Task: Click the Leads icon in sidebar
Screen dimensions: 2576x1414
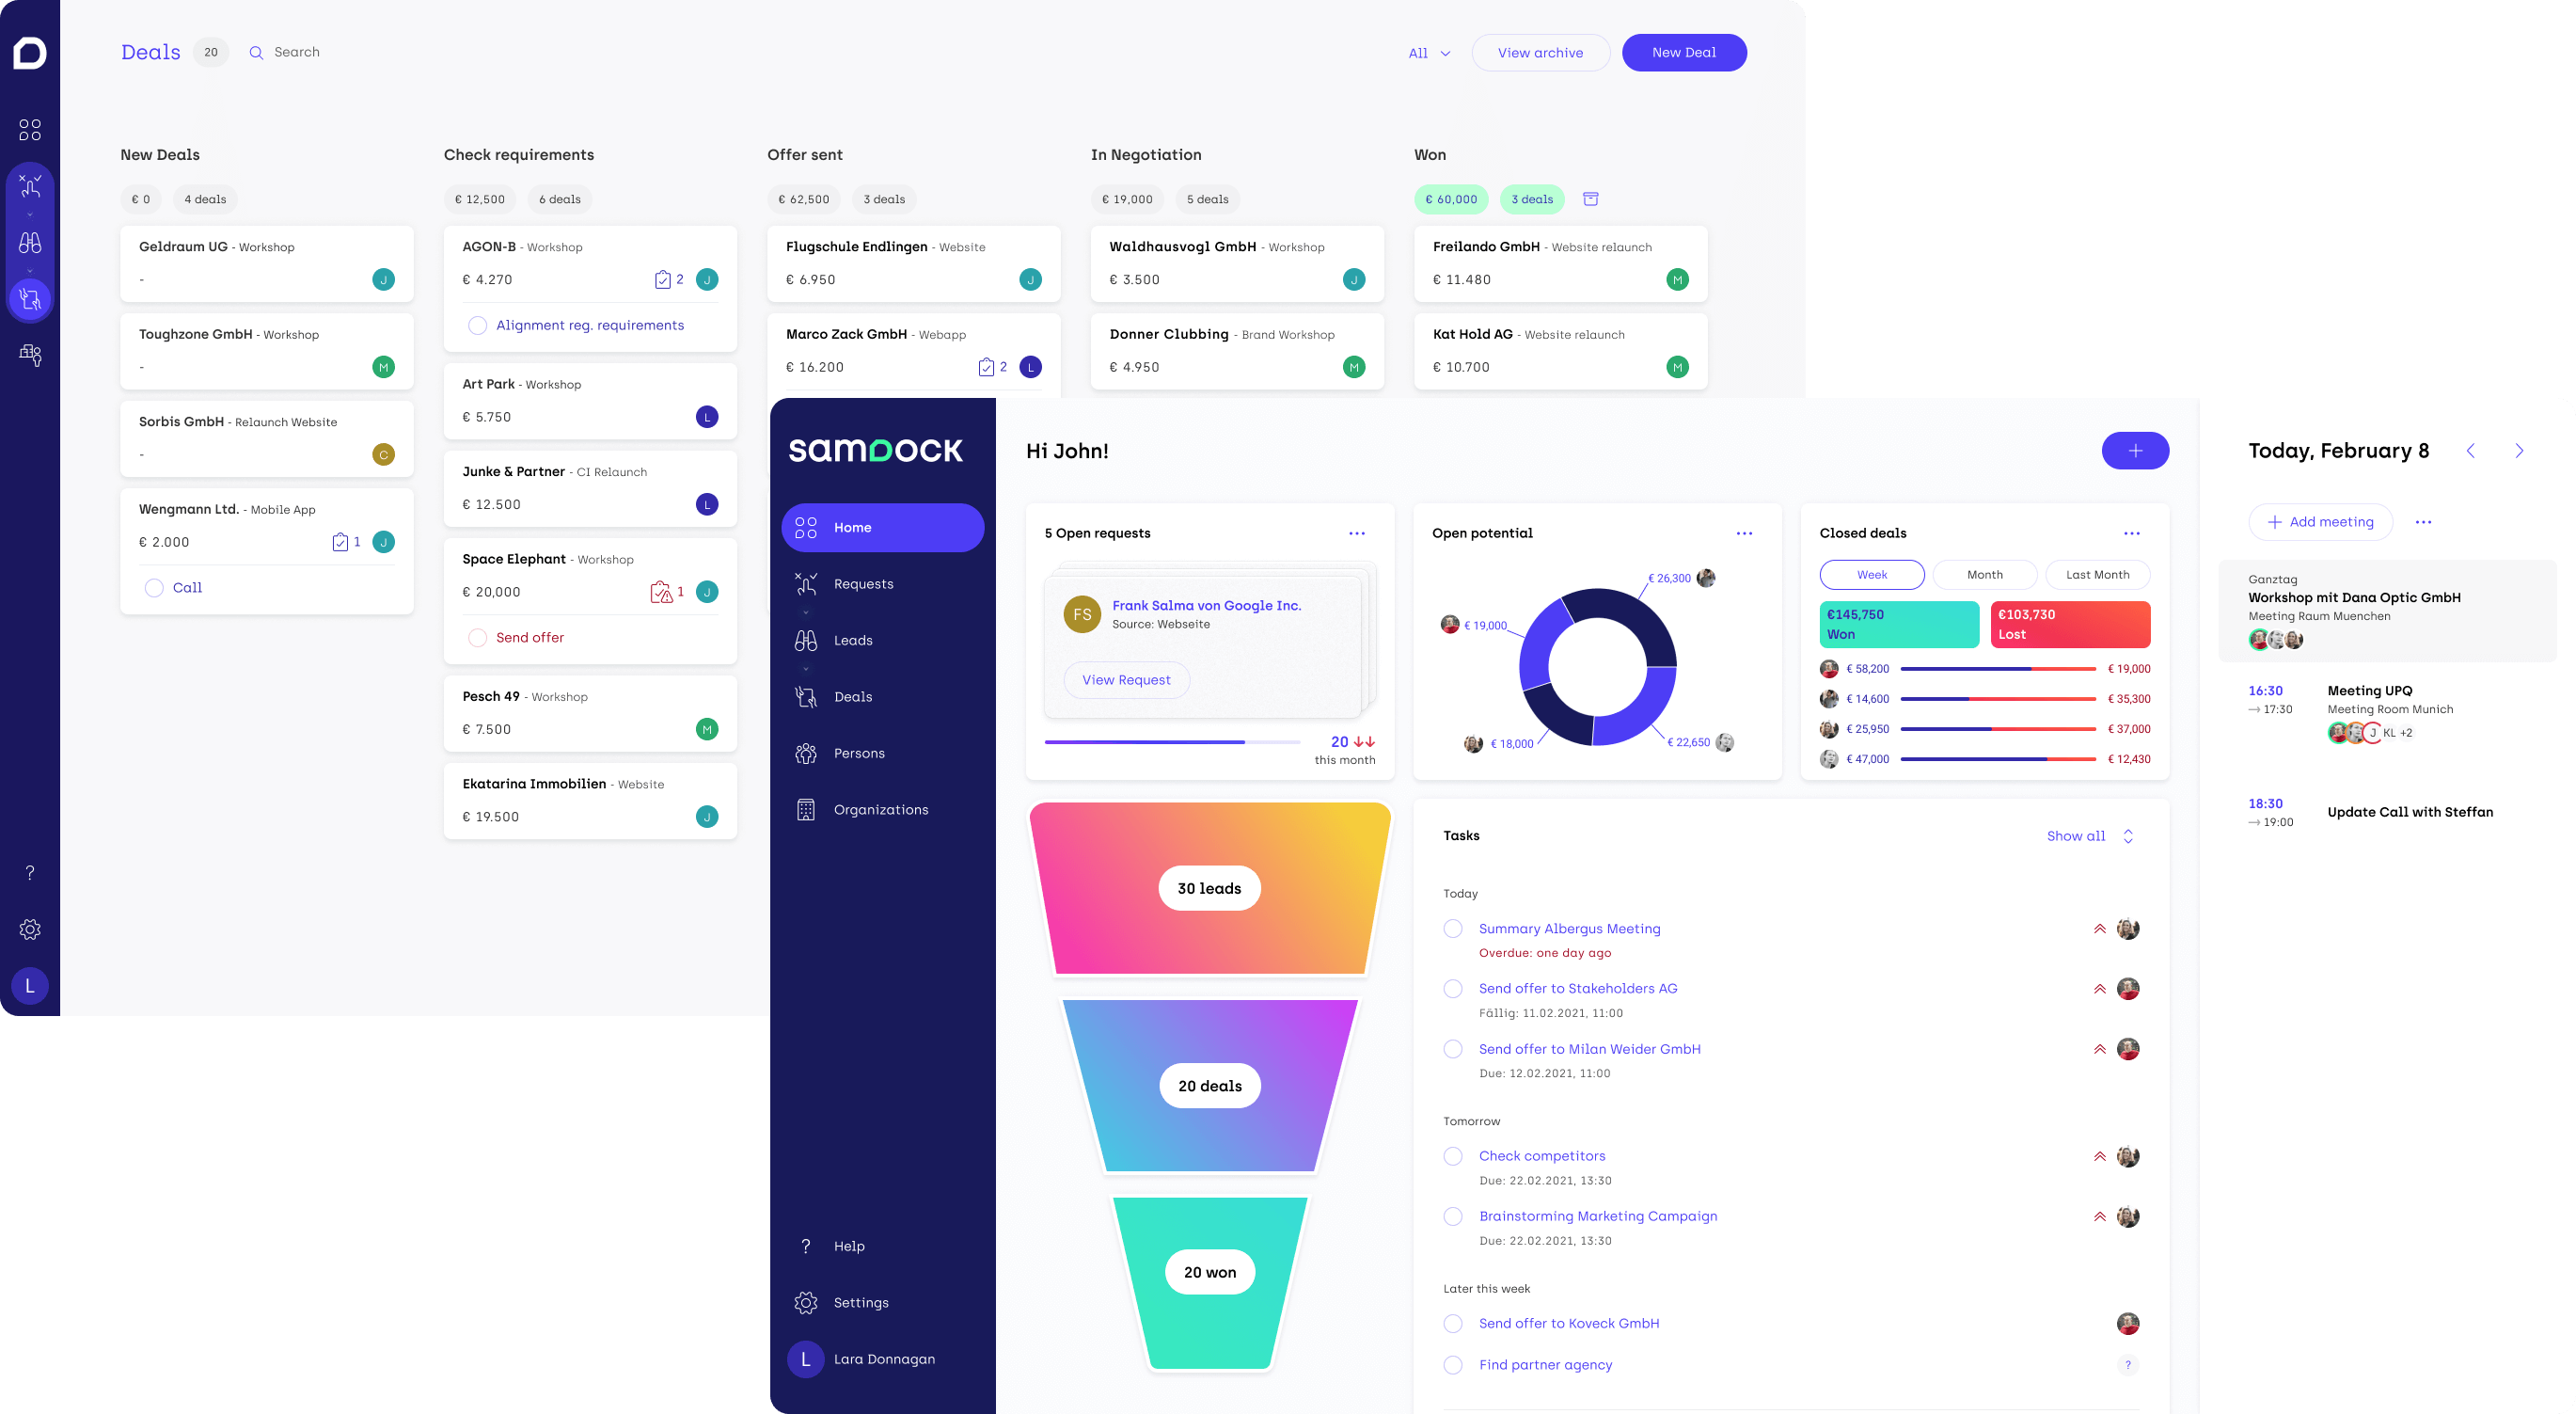Action: pos(806,639)
